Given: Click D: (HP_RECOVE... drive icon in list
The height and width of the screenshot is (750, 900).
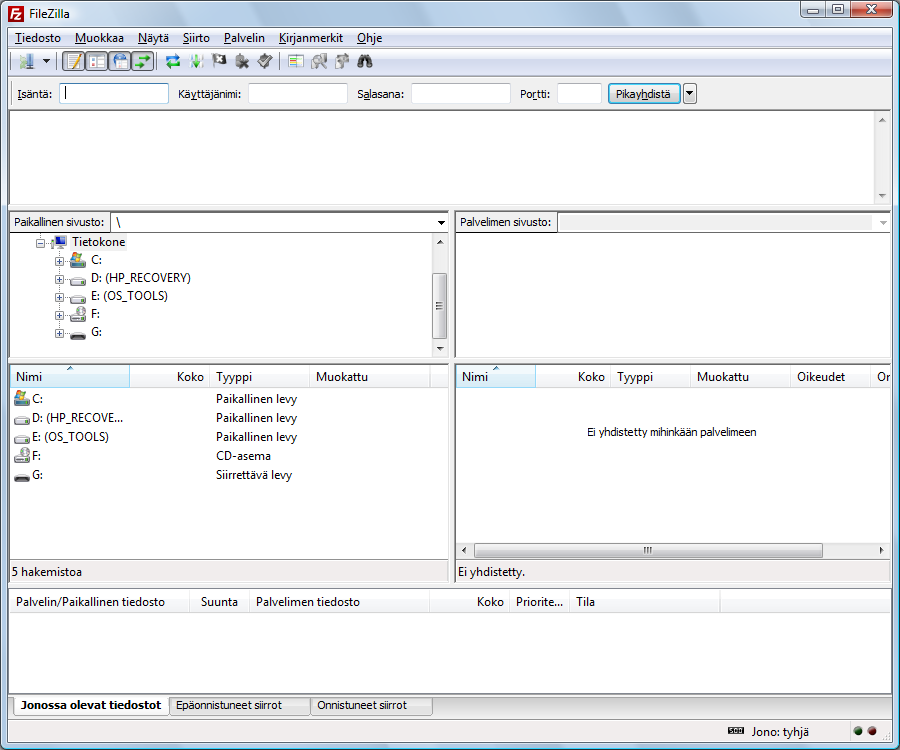Looking at the screenshot, I should pyautogui.click(x=22, y=419).
